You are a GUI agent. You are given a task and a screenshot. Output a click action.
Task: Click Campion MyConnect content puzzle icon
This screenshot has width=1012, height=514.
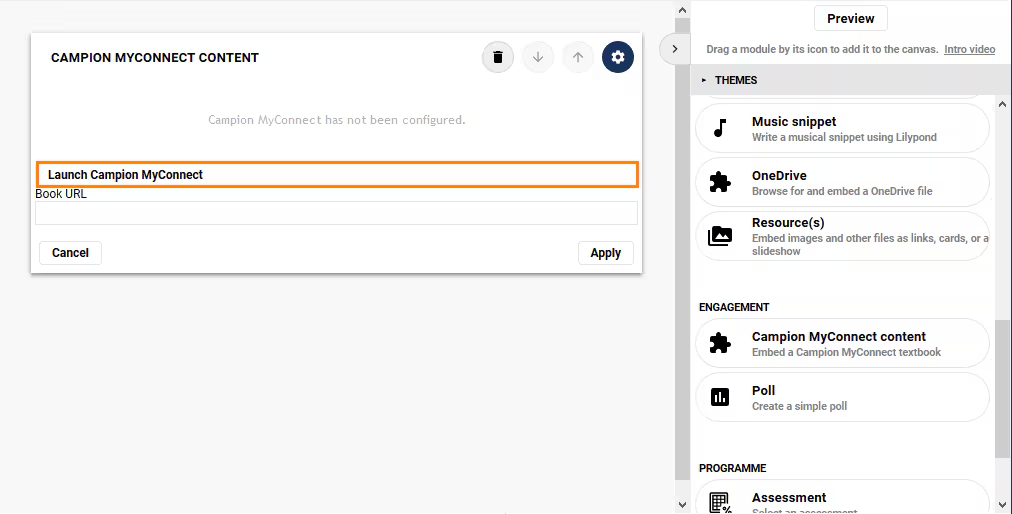[x=720, y=343]
